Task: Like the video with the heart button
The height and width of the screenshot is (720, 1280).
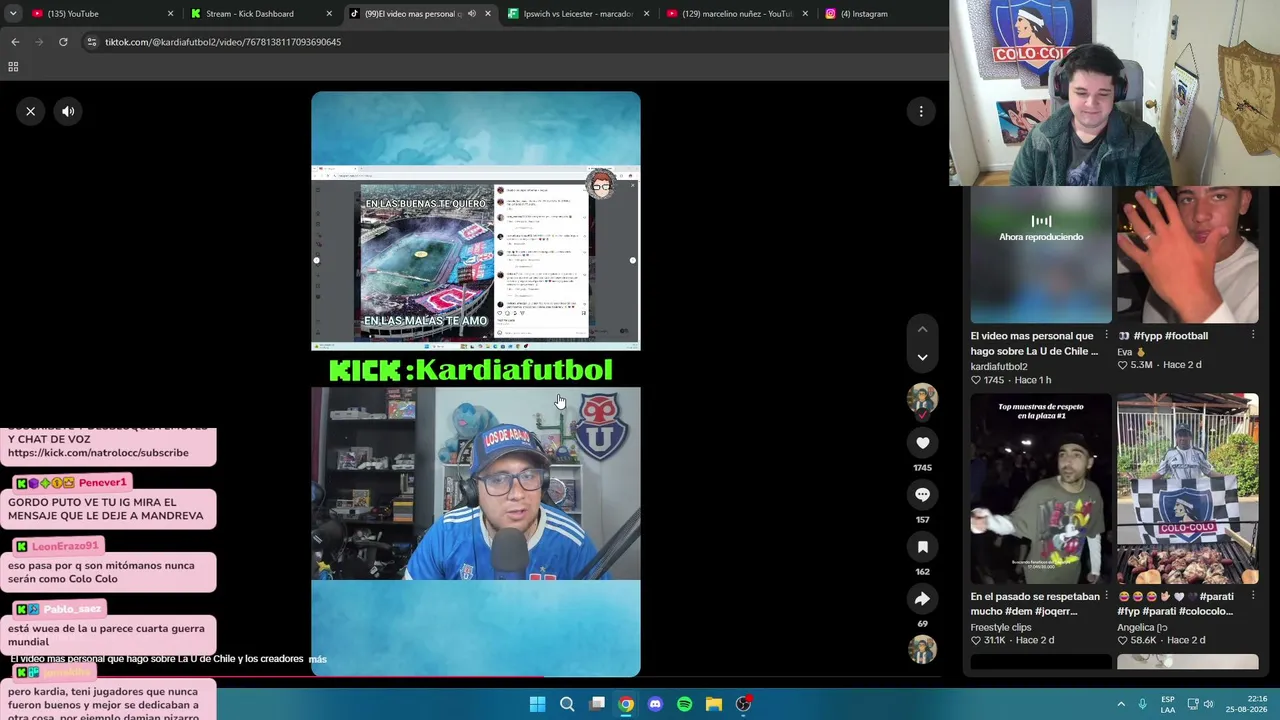Action: tap(922, 443)
